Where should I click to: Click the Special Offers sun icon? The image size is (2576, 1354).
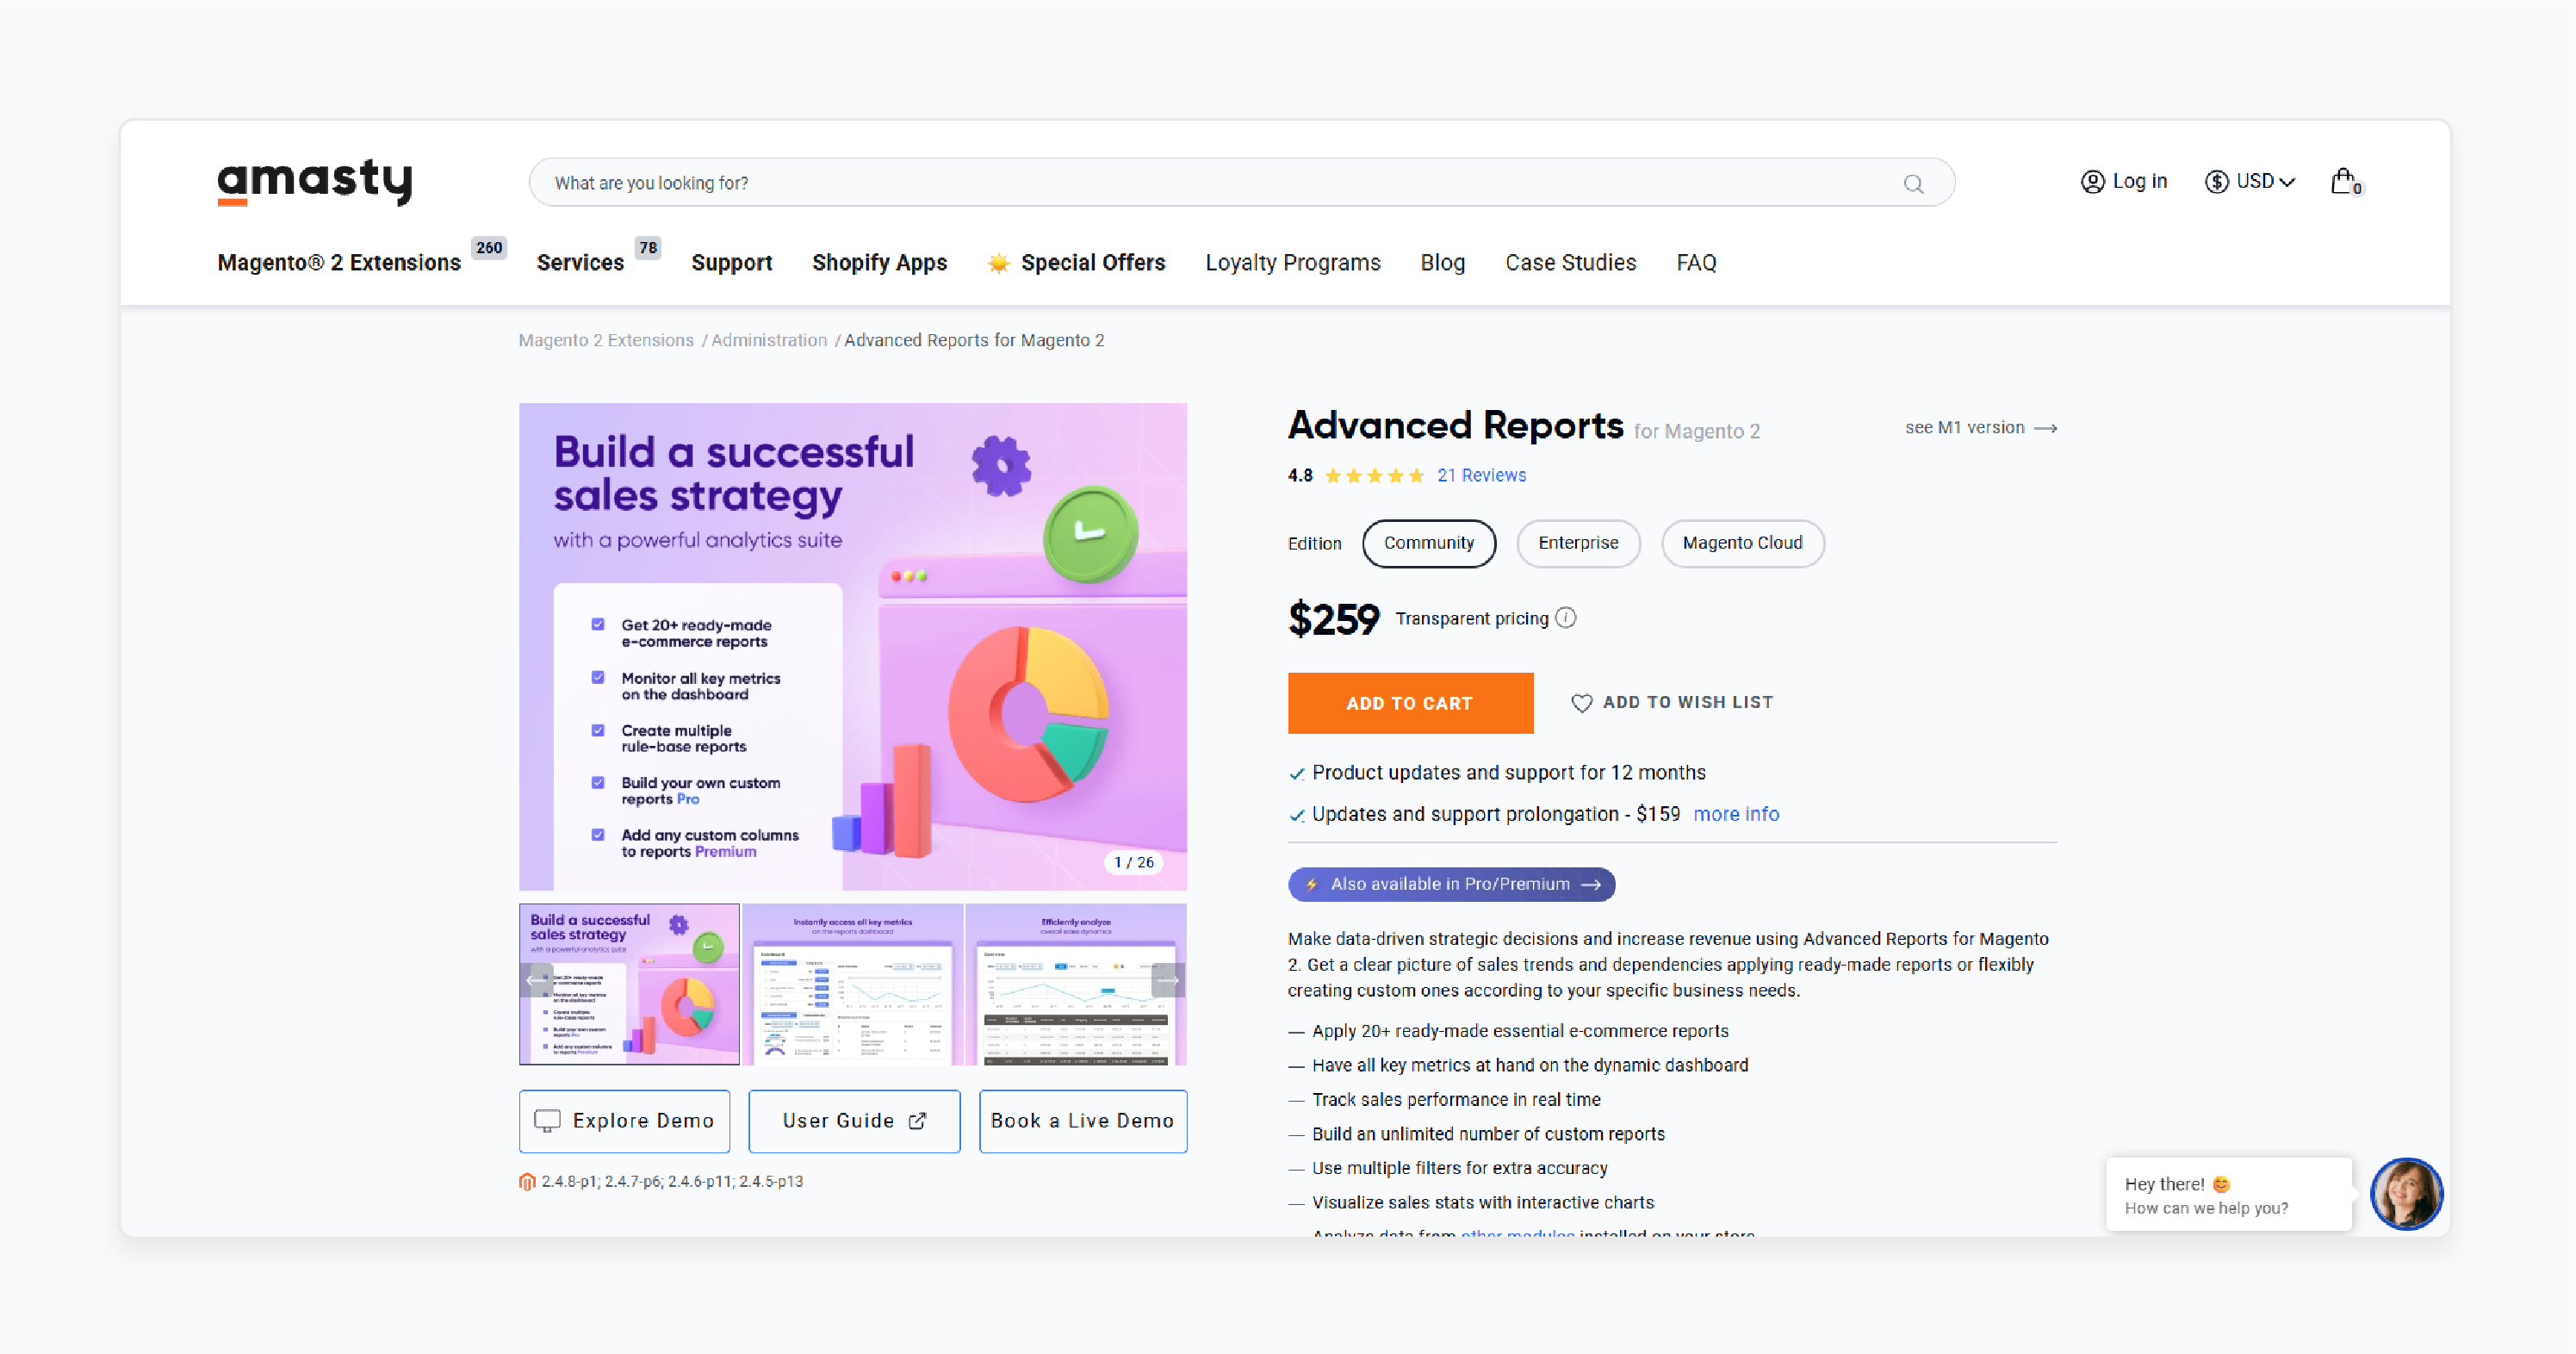click(998, 263)
